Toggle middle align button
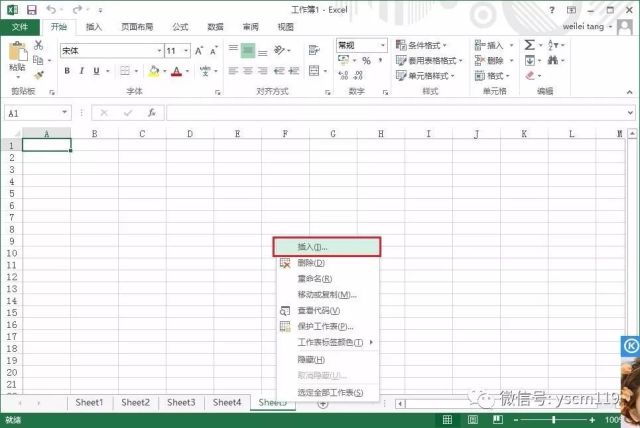Screen dimensions: 640x428 click(248, 51)
